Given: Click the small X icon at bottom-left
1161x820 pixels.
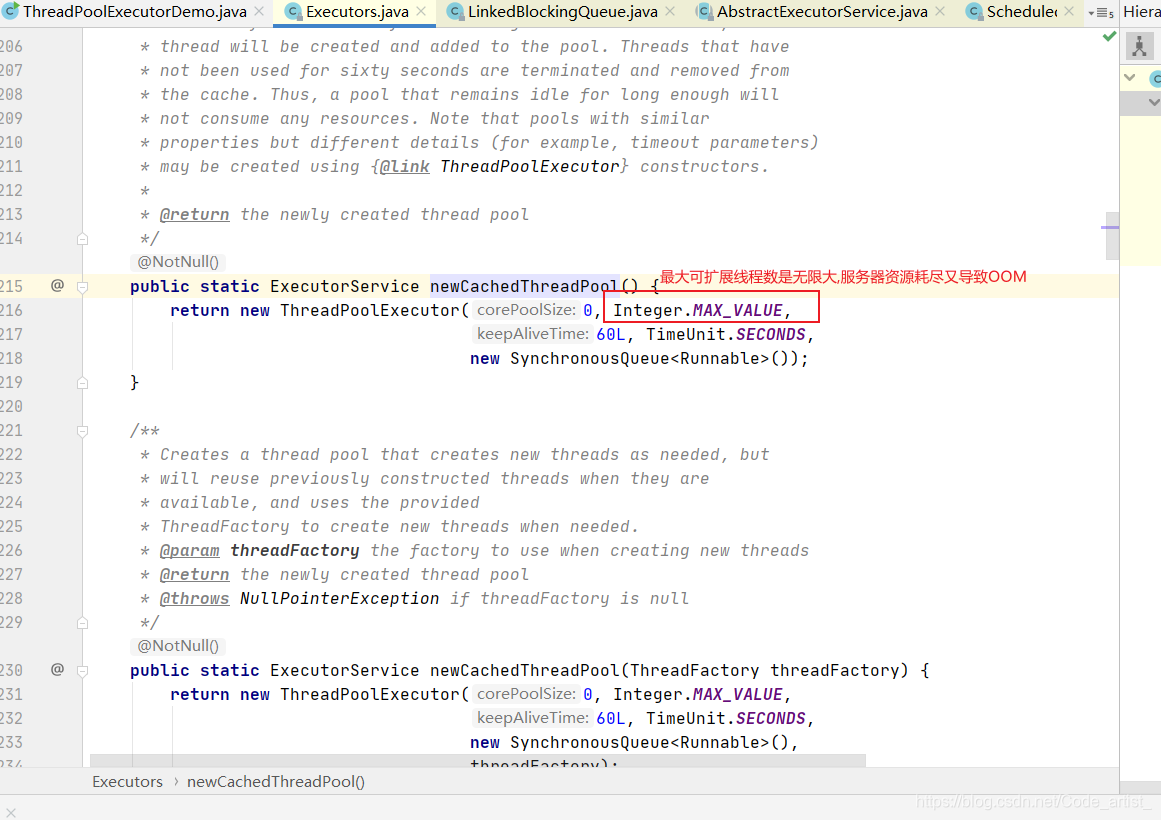Looking at the screenshot, I should [10, 813].
